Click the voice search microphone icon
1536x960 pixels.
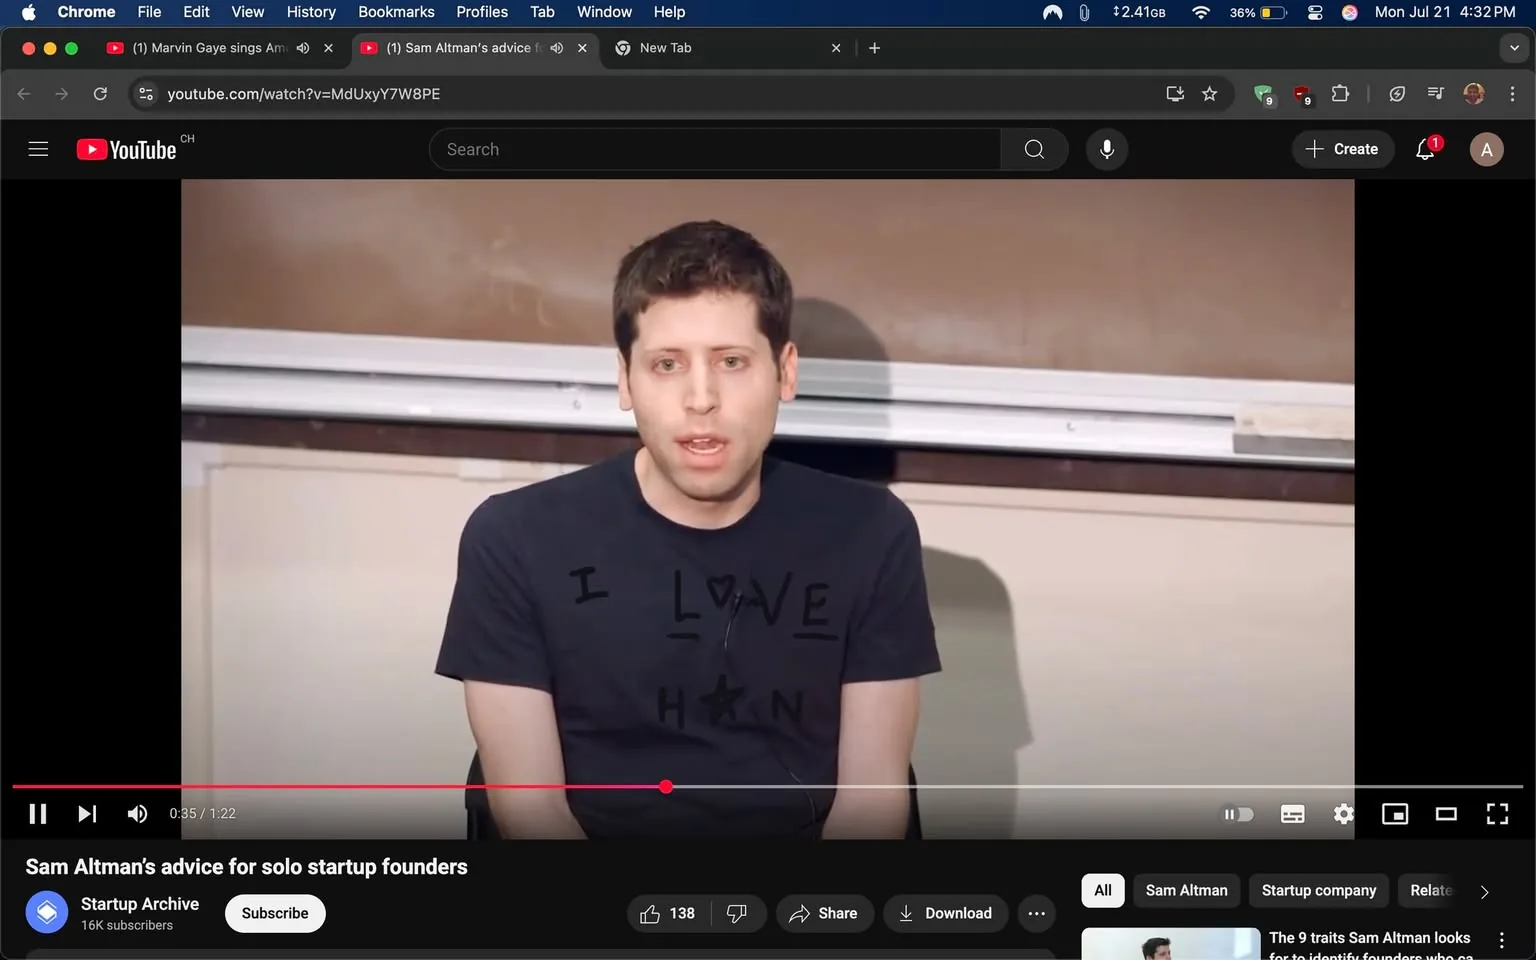tap(1107, 148)
